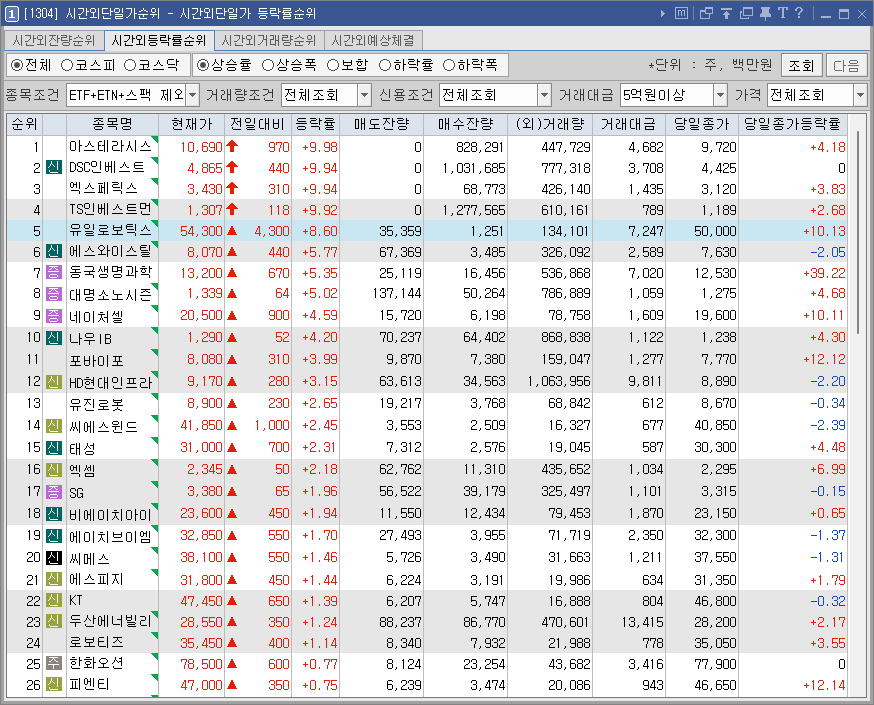Click the 다음 next button
This screenshot has width=874, height=705.
click(x=846, y=65)
